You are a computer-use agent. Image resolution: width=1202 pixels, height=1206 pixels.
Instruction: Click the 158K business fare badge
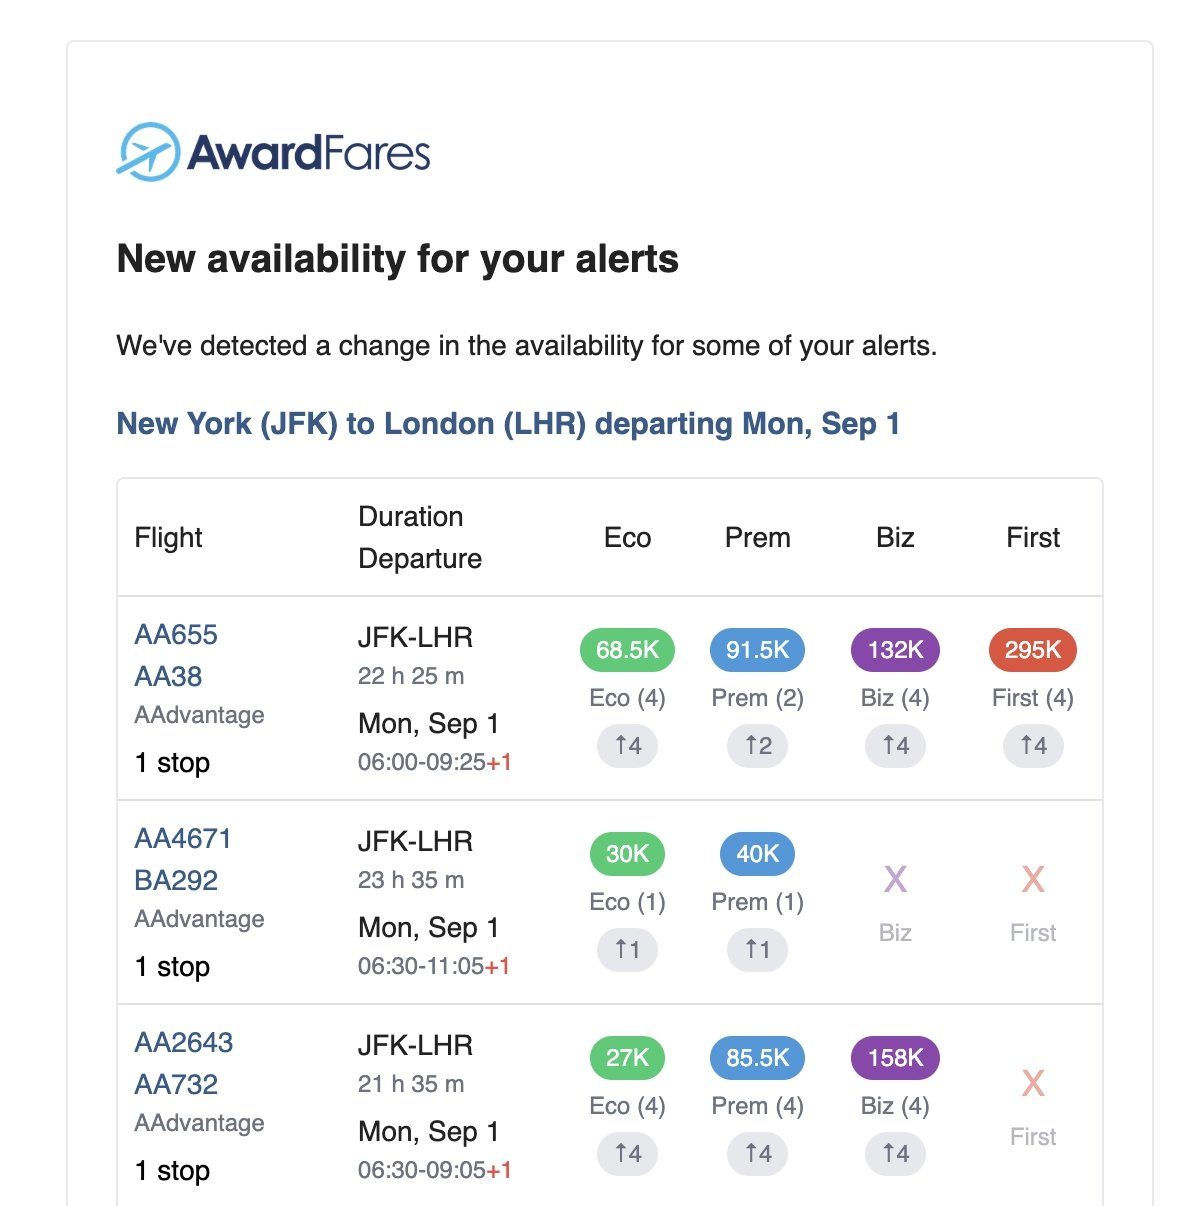pyautogui.click(x=895, y=1058)
